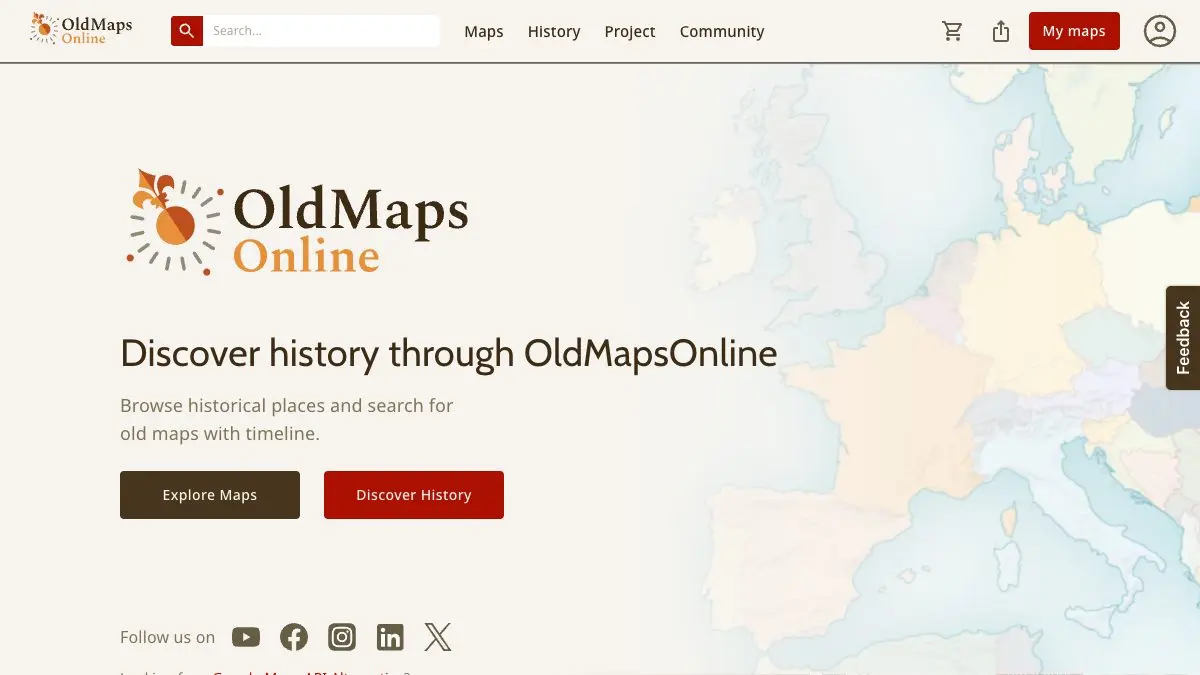The height and width of the screenshot is (675, 1200).
Task: Open the Facebook social icon
Action: pos(294,637)
